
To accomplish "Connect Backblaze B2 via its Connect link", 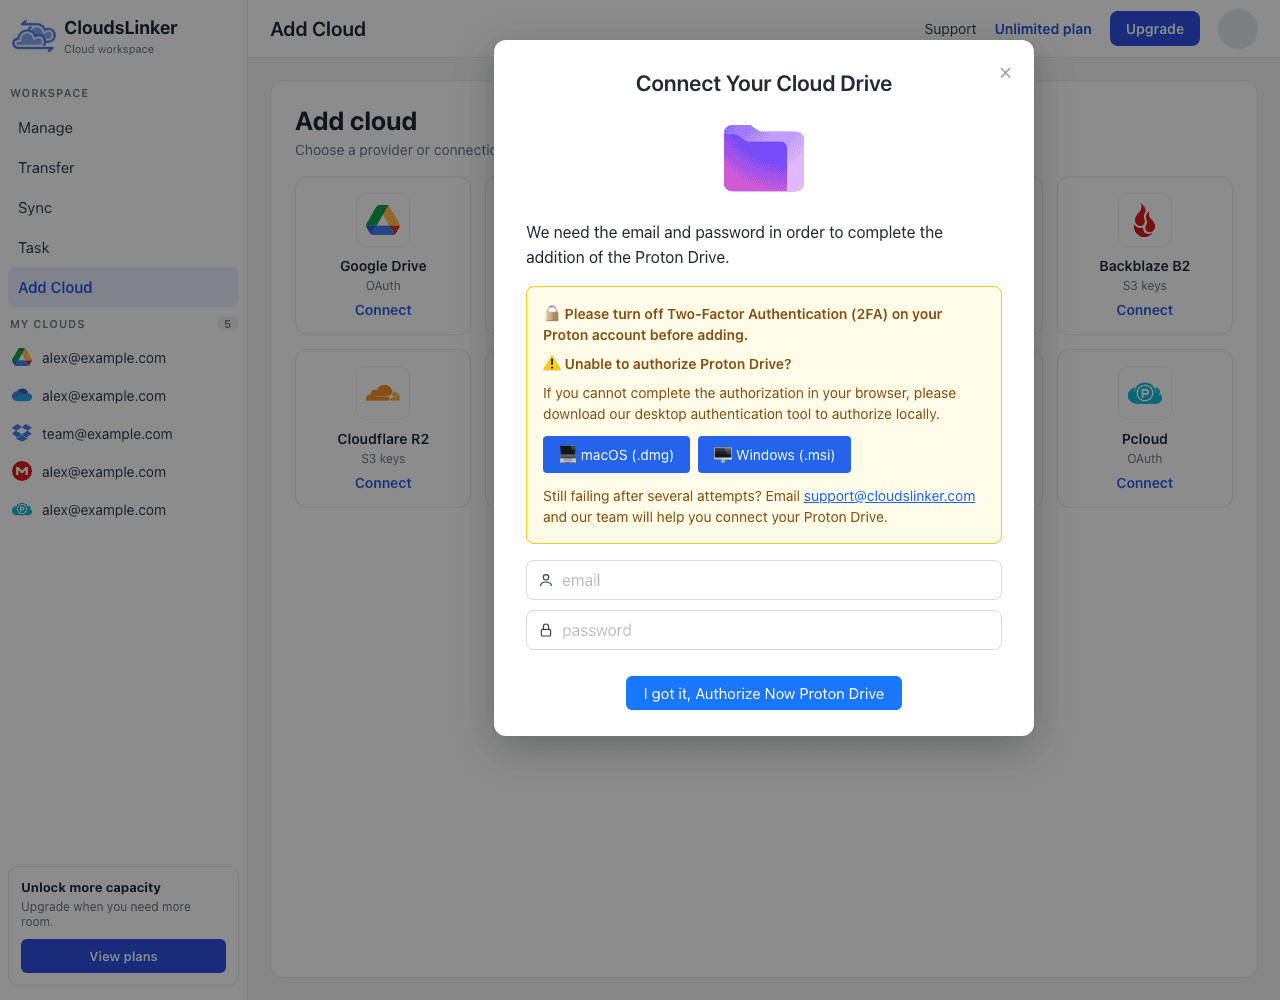I will [x=1145, y=310].
